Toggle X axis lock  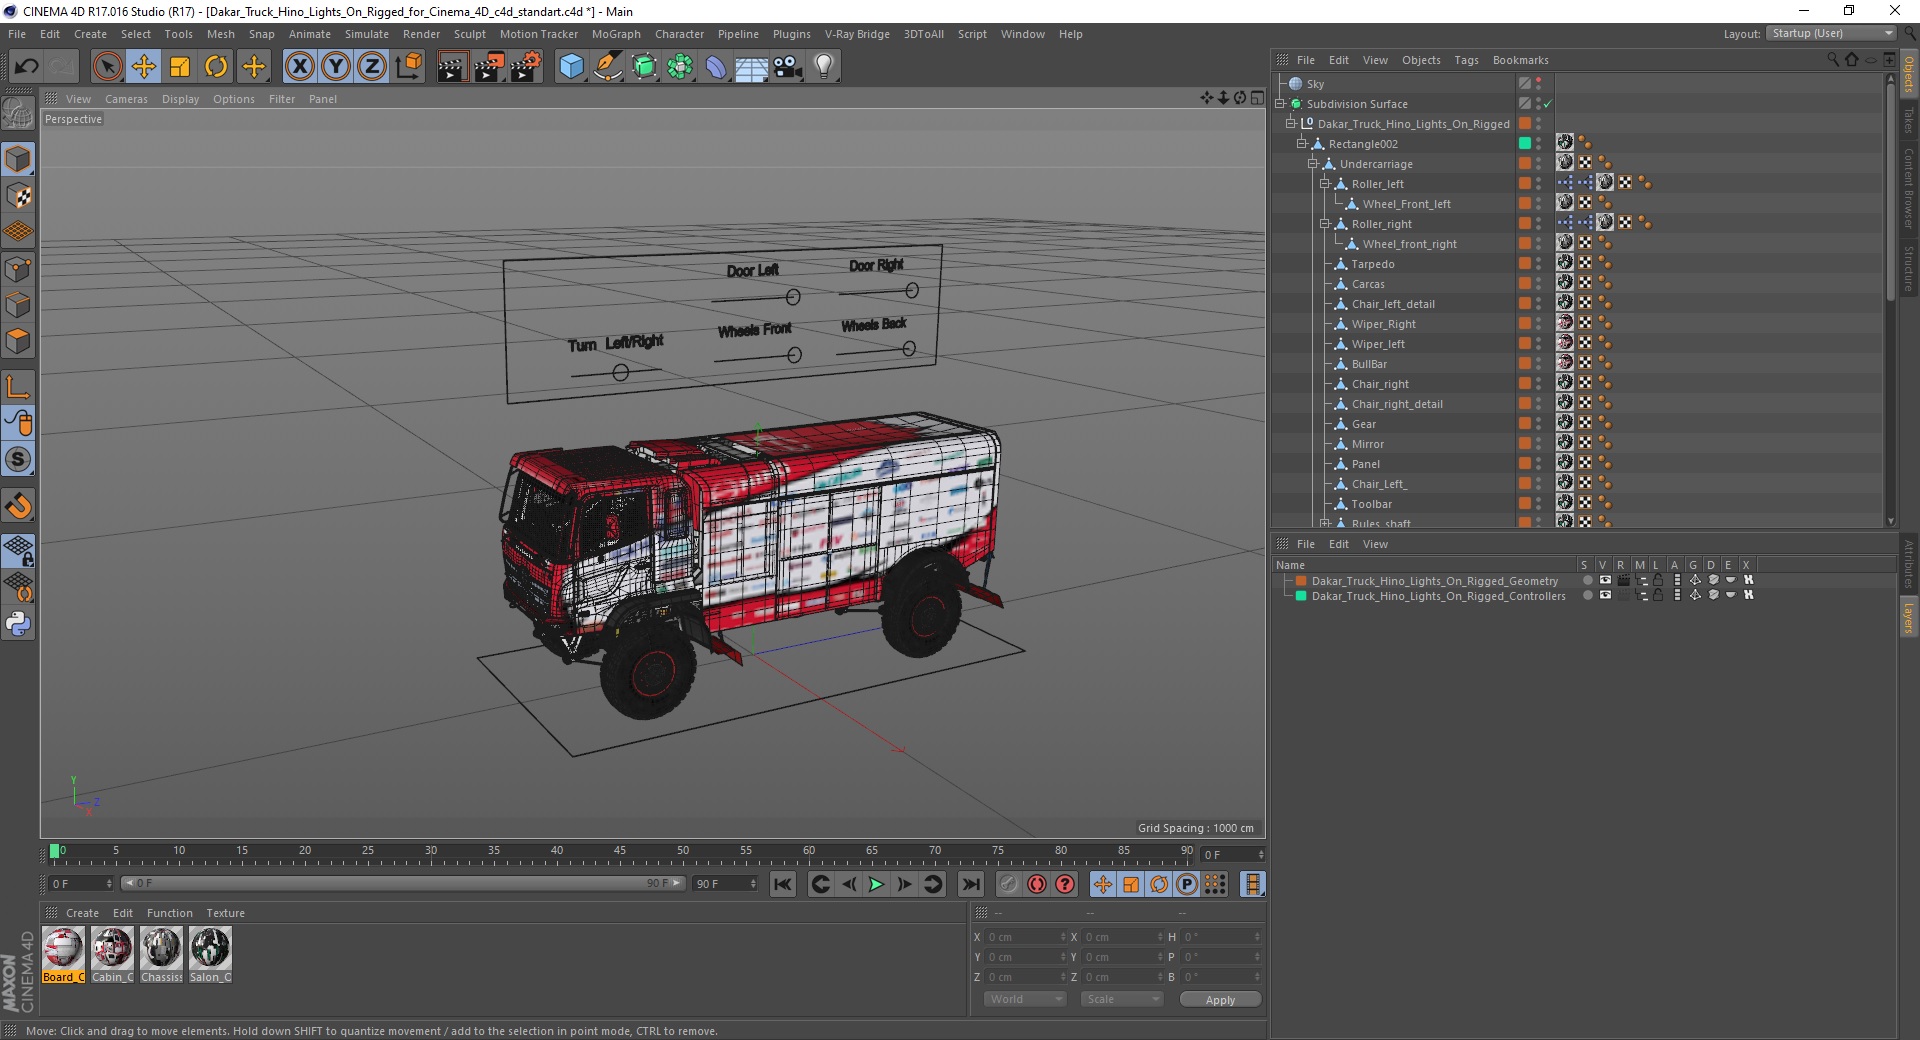(x=299, y=67)
